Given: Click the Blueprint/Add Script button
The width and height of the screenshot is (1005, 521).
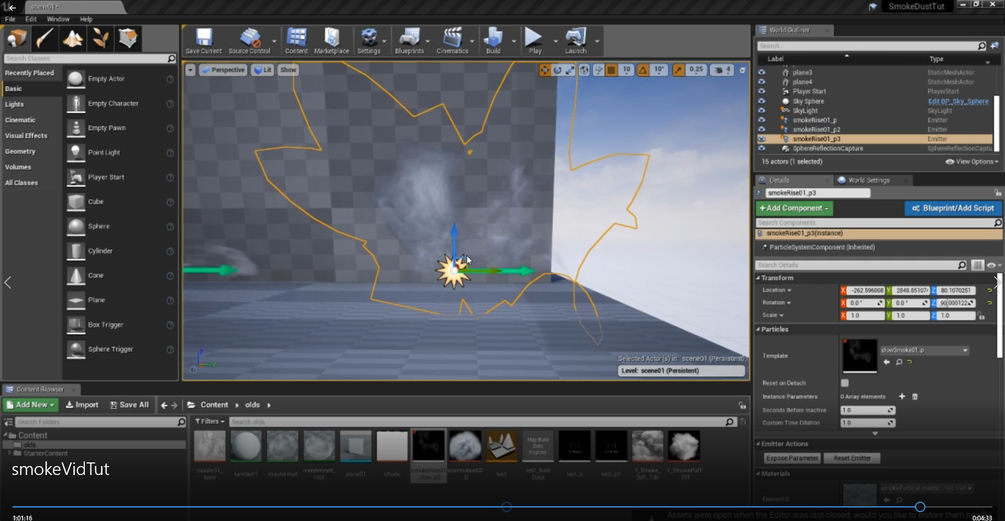Looking at the screenshot, I should click(953, 208).
